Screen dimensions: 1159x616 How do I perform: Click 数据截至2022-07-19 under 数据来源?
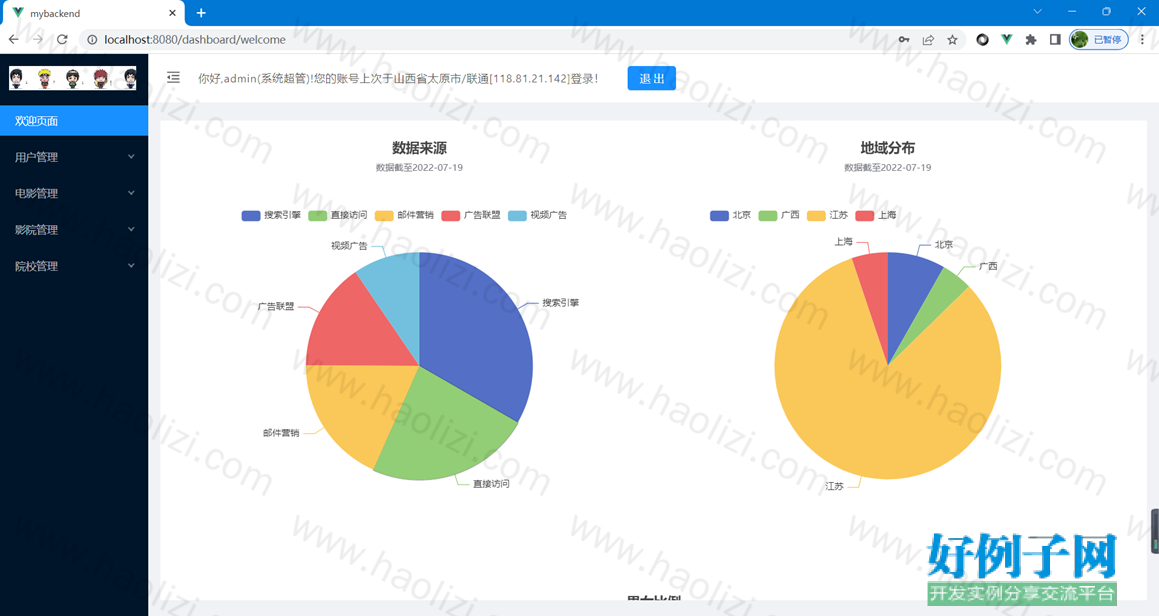pyautogui.click(x=419, y=168)
